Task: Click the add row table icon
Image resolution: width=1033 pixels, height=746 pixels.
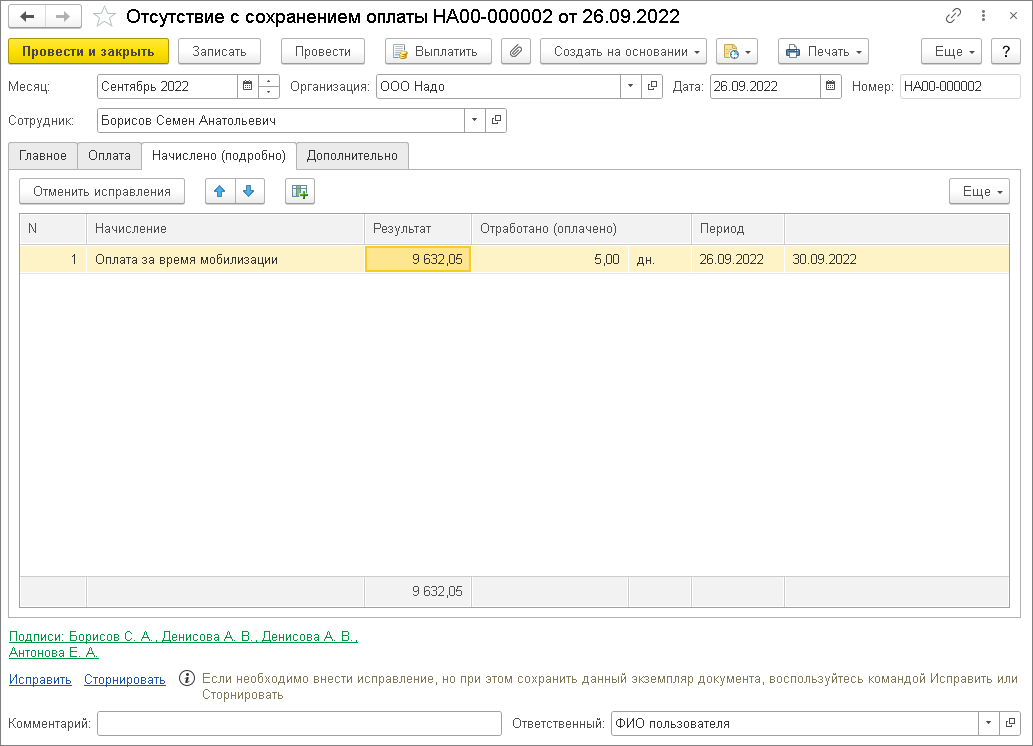Action: click(299, 191)
